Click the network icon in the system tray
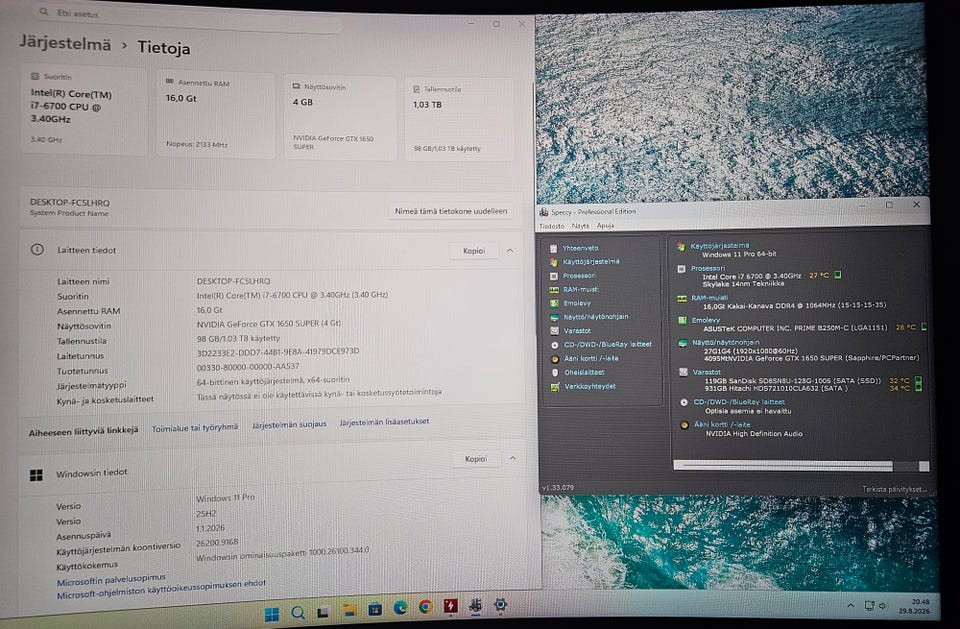Image resolution: width=960 pixels, height=629 pixels. click(x=869, y=606)
